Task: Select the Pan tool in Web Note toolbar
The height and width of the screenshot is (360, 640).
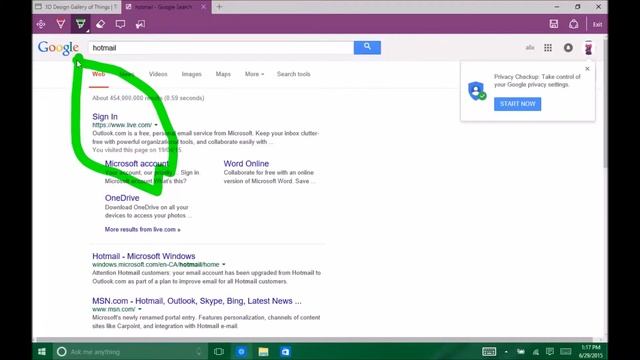Action: click(x=41, y=24)
